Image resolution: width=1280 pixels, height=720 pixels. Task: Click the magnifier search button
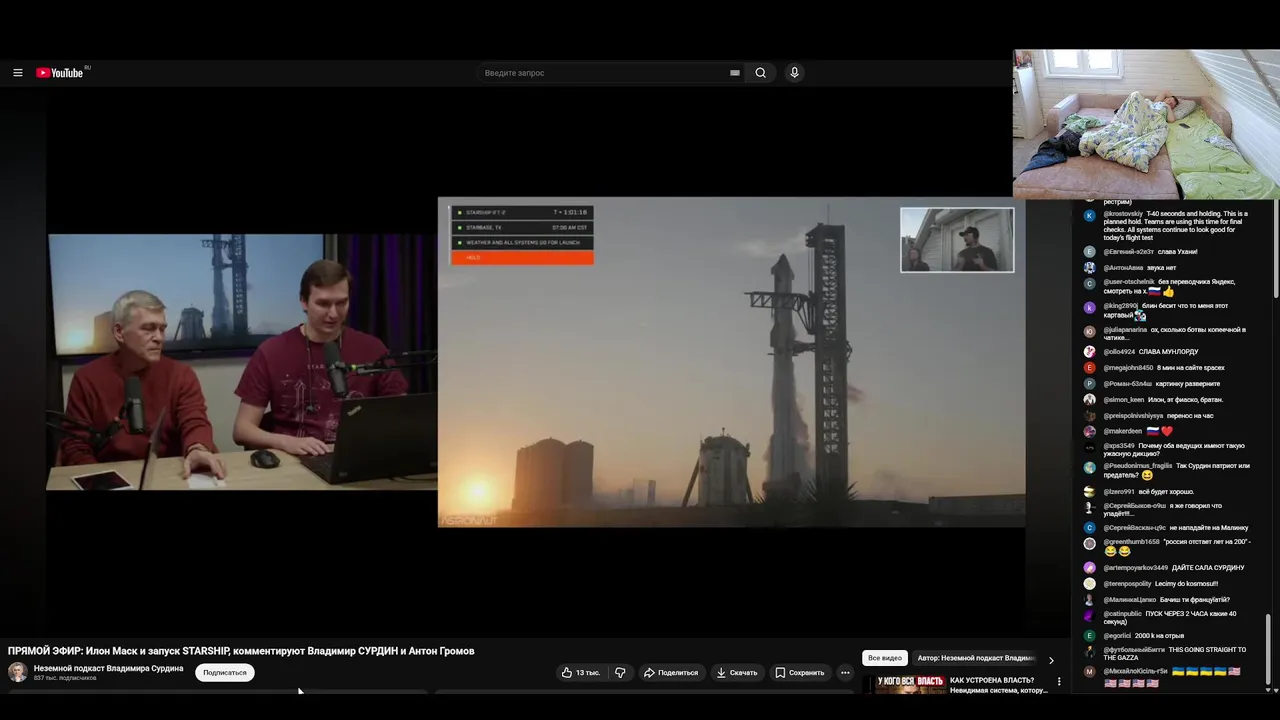tap(761, 73)
